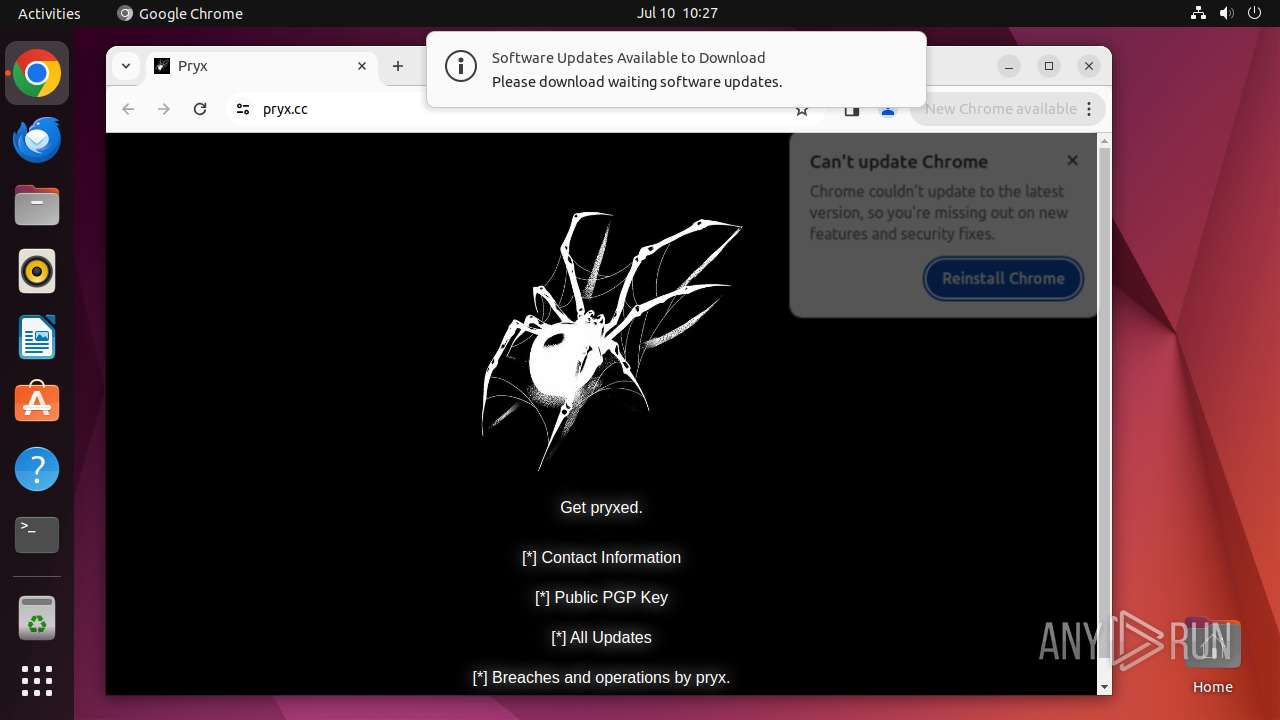
Task: Toggle the Chrome side panel icon
Action: click(x=852, y=110)
